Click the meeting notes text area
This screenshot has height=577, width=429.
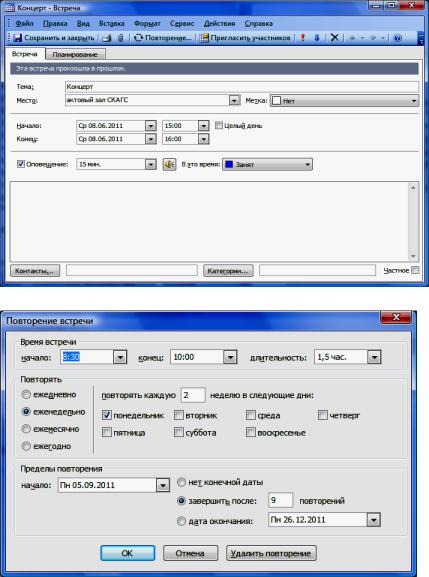pos(209,222)
